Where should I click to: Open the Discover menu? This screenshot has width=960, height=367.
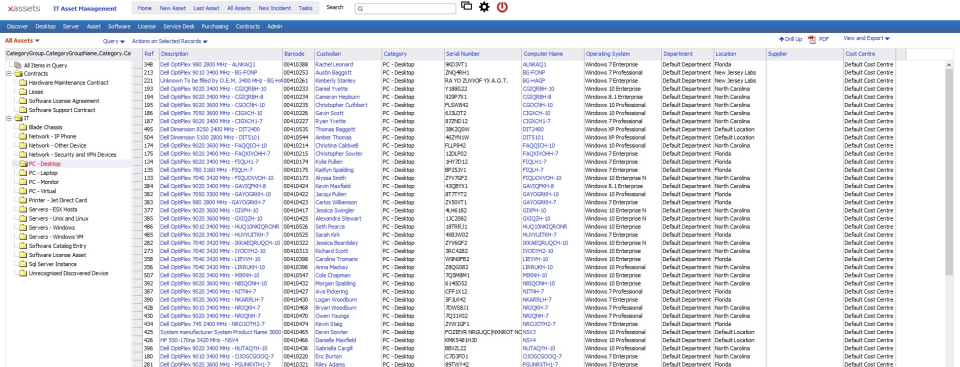(17, 26)
